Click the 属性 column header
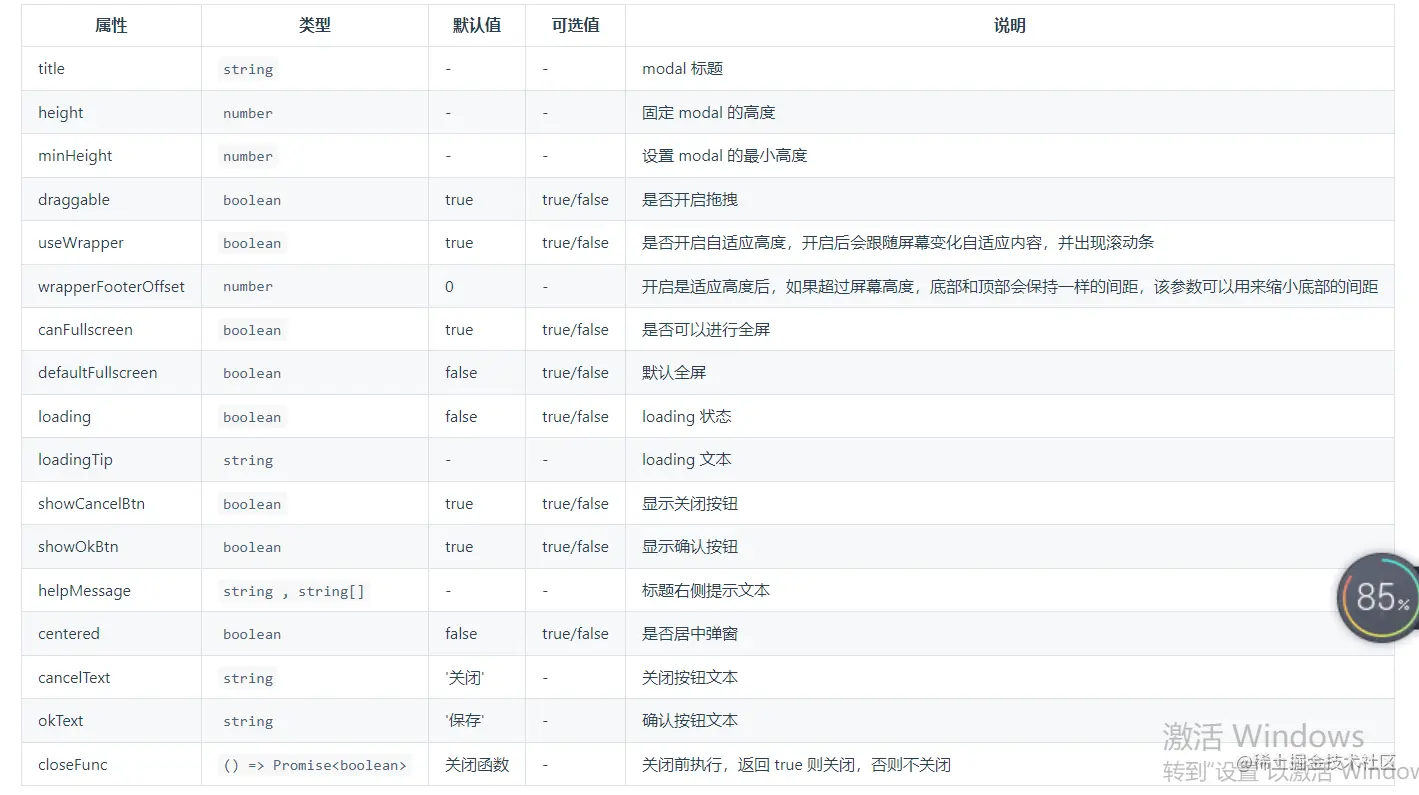The image size is (1419, 795). [110, 25]
